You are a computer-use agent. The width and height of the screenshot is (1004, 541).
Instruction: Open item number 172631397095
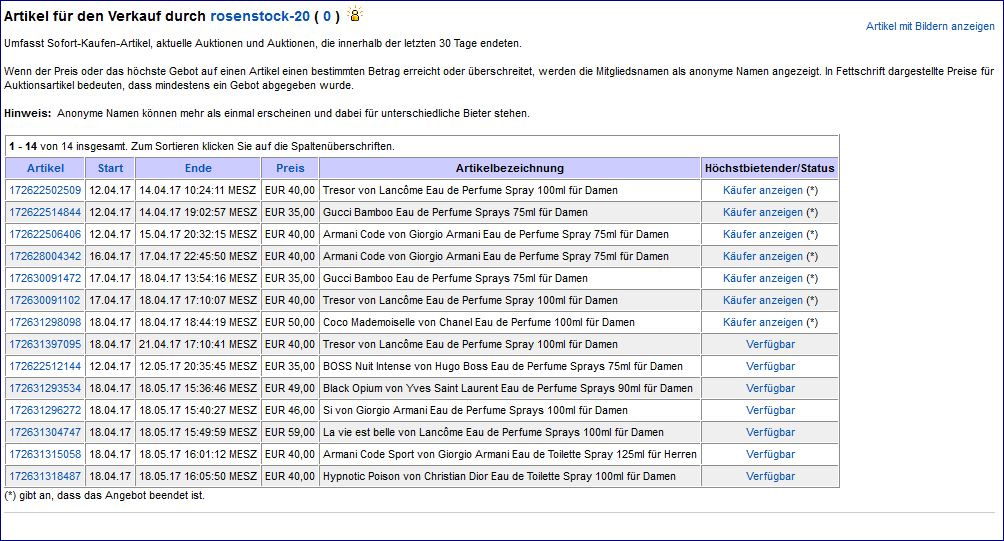[x=45, y=344]
